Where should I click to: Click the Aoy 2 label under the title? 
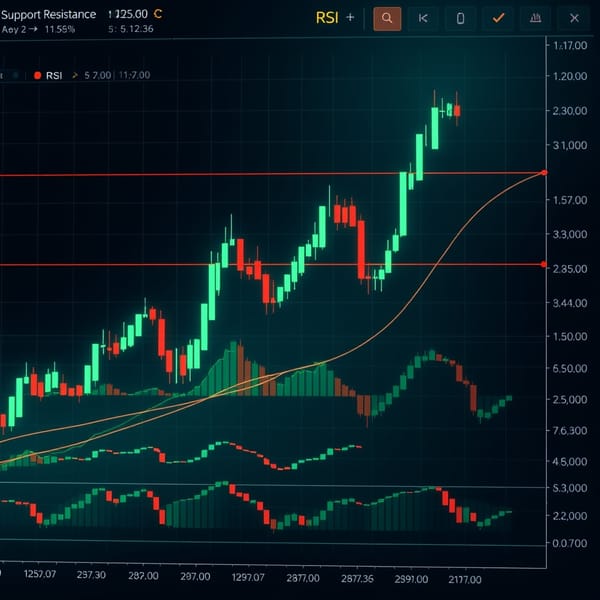tap(14, 29)
